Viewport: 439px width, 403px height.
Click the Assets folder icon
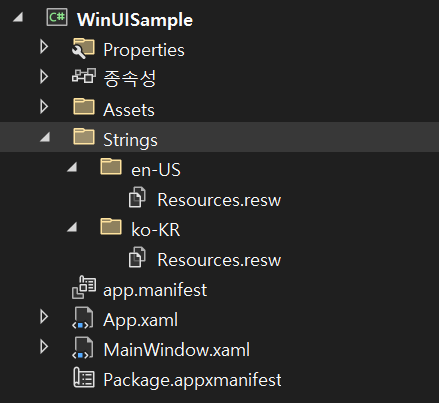pyautogui.click(x=84, y=107)
